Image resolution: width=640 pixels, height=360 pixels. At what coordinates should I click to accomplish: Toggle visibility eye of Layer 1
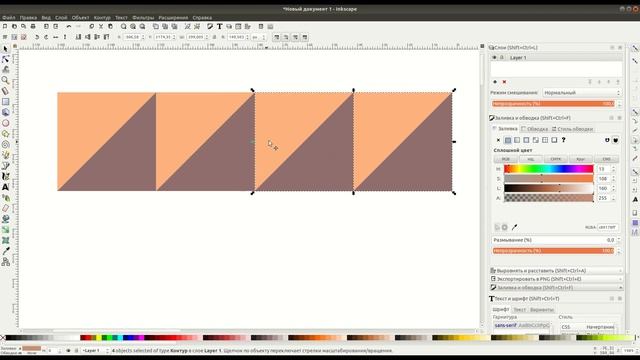coord(494,58)
